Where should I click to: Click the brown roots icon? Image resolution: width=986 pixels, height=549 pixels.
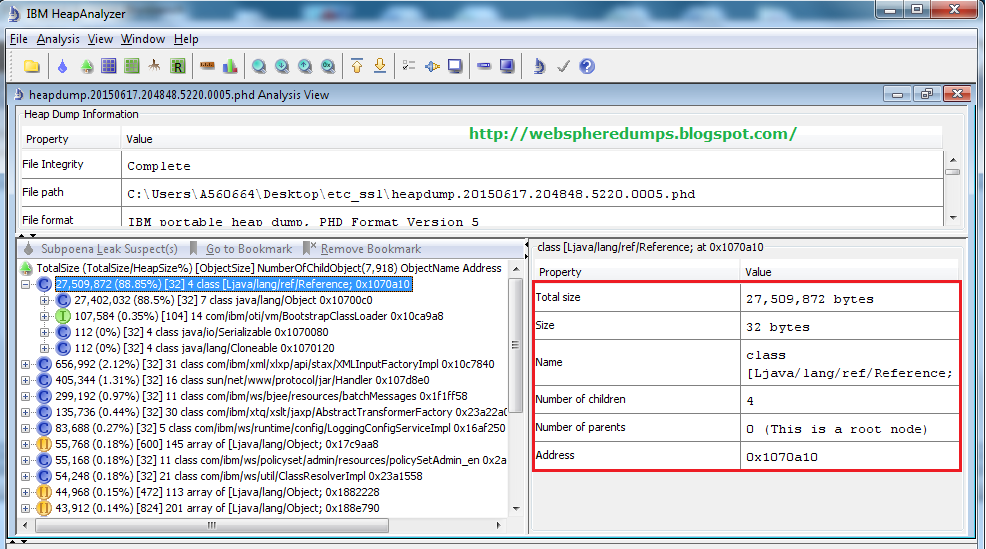point(154,66)
